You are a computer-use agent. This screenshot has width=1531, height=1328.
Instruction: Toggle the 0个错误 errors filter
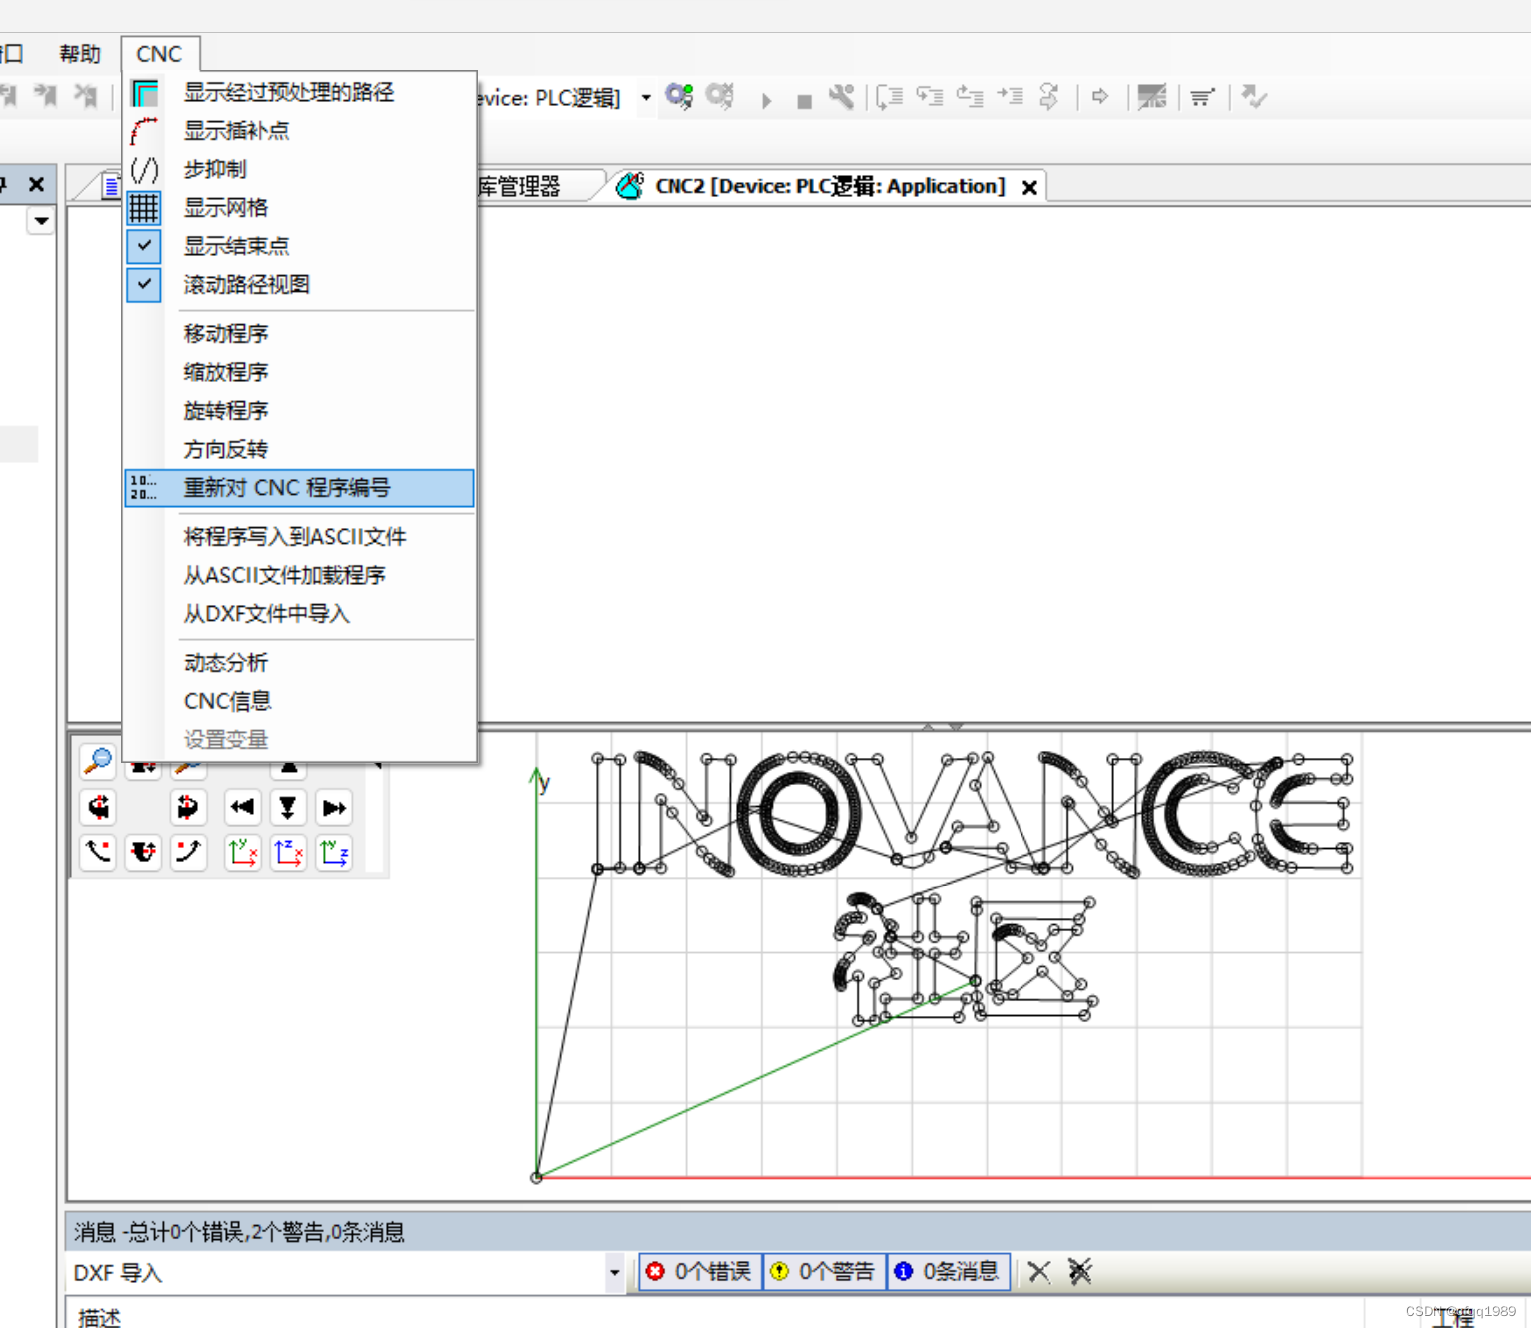(699, 1272)
